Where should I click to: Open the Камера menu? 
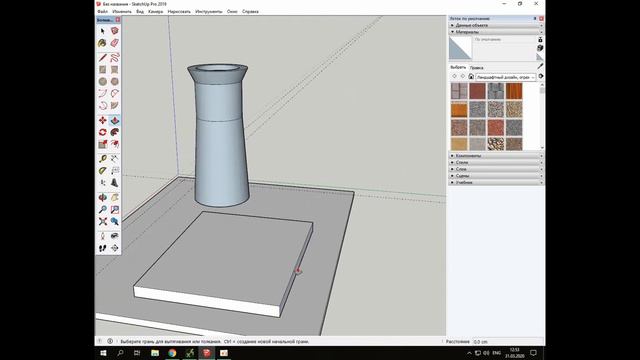[156, 11]
